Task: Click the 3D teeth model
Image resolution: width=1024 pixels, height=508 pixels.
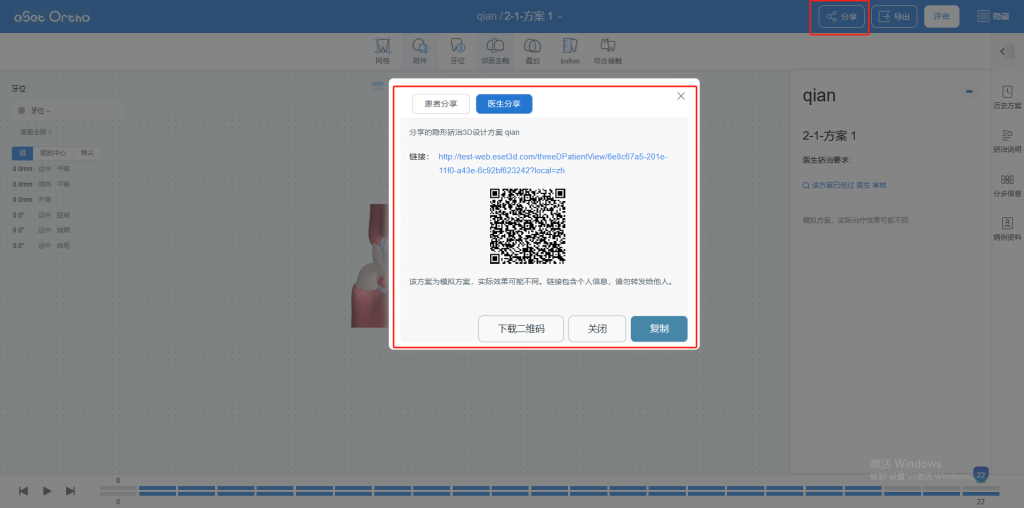Action: 371,266
